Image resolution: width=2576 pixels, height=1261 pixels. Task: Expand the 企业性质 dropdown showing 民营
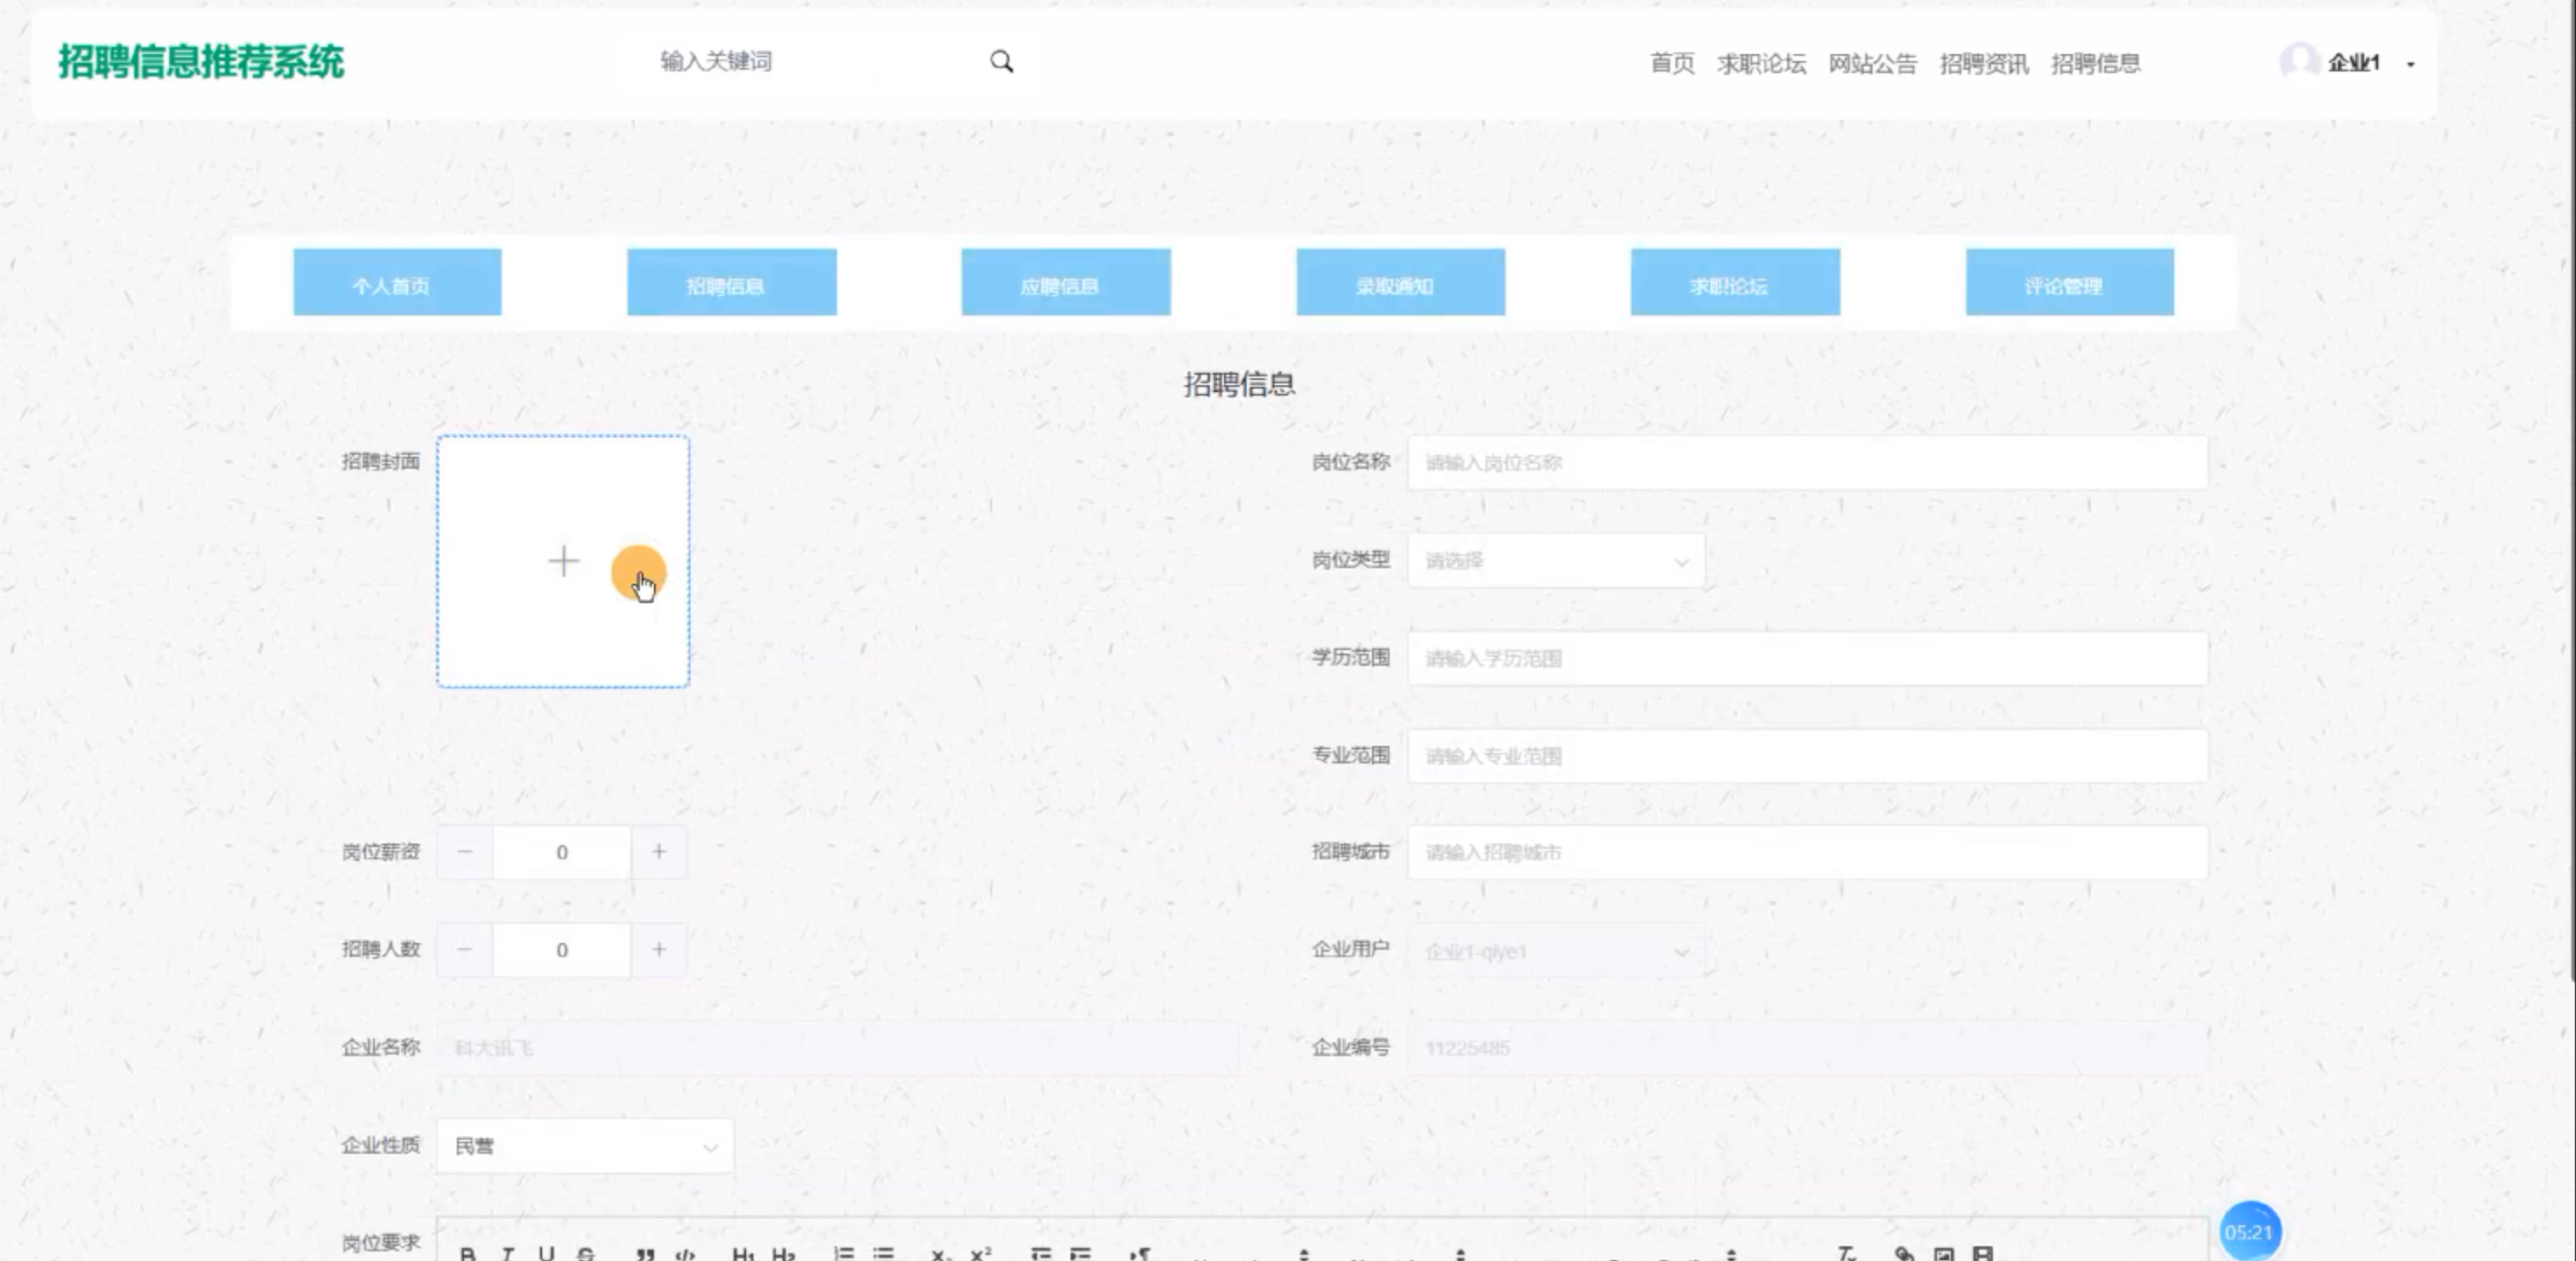[x=585, y=1146]
